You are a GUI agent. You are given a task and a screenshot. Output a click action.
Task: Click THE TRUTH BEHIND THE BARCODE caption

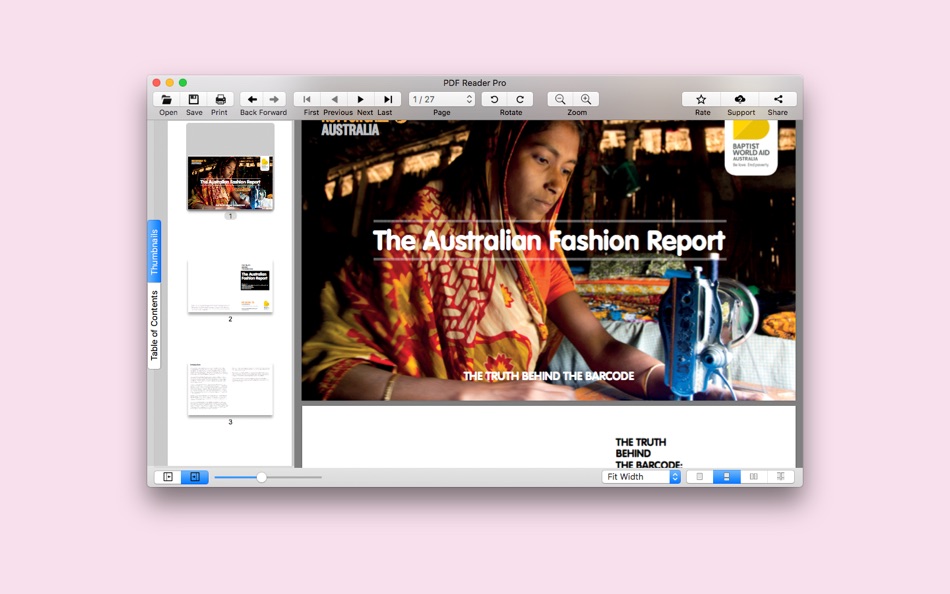click(x=548, y=376)
